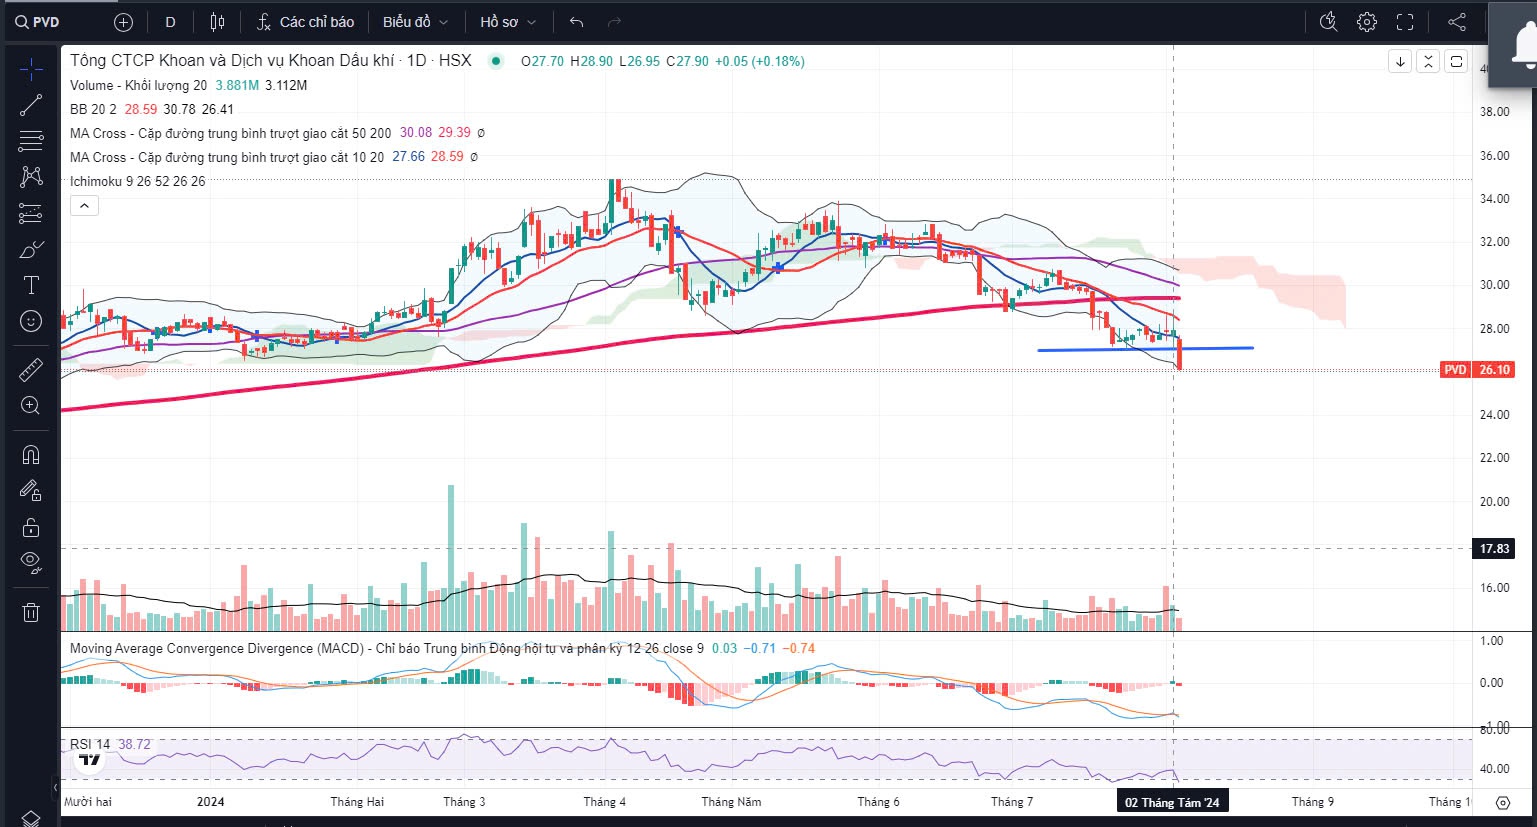Activate the zoom in tool

point(31,406)
